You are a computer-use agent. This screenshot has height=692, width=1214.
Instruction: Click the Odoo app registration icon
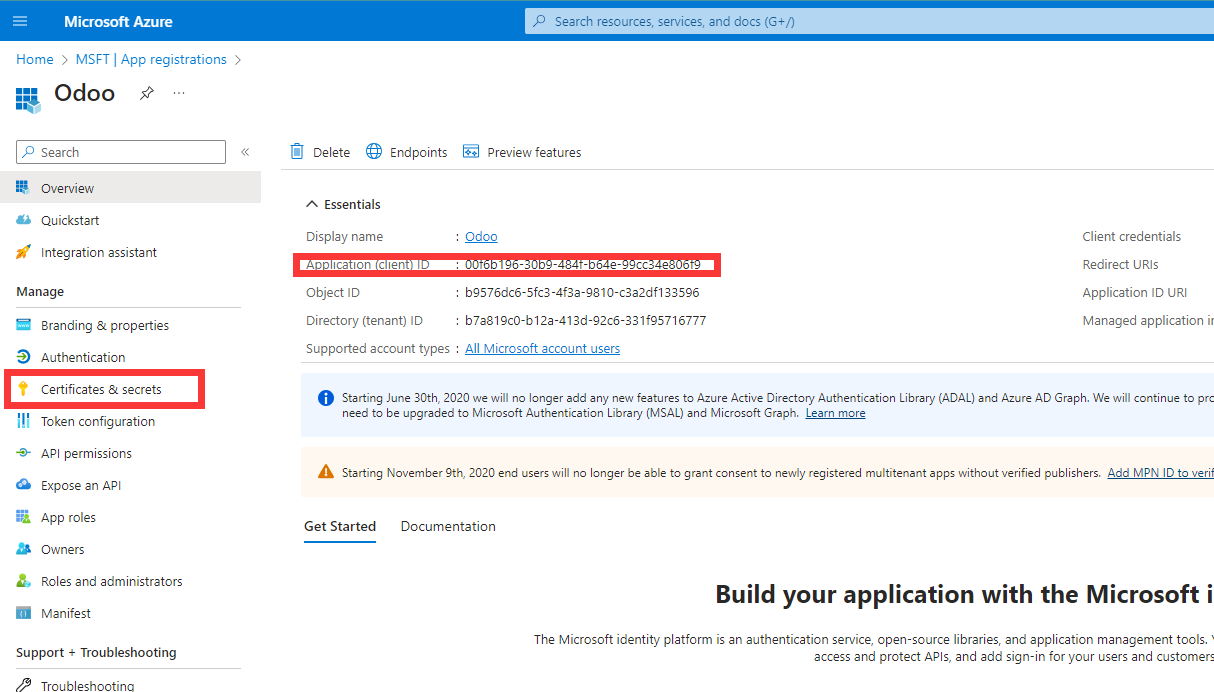pyautogui.click(x=28, y=98)
